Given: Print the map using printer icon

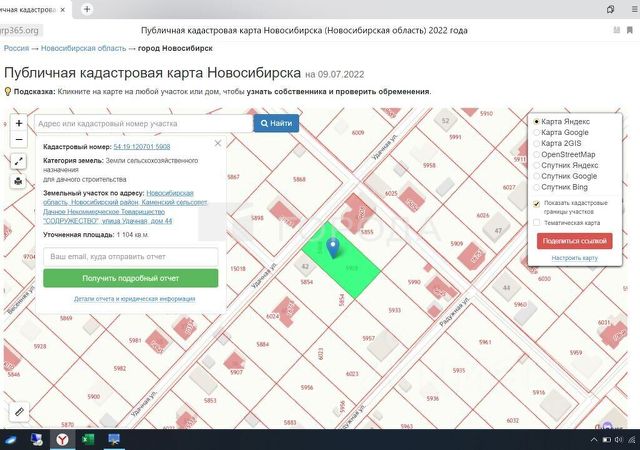Looking at the screenshot, I should pyautogui.click(x=18, y=181).
